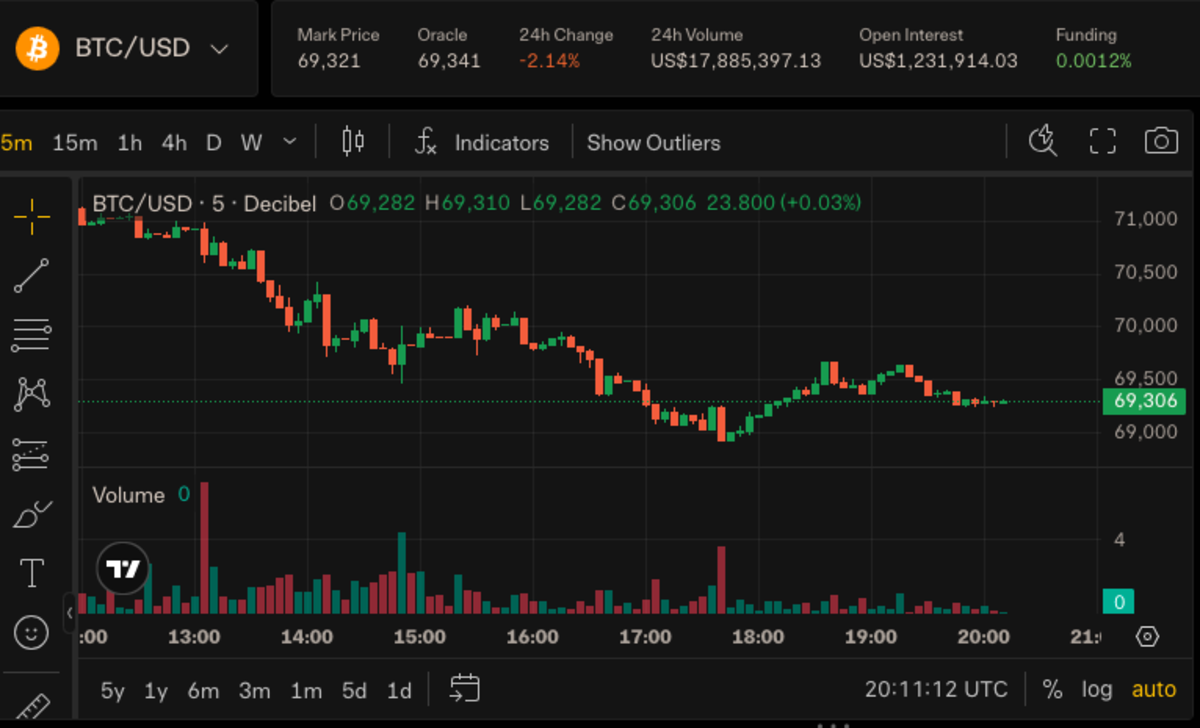Switch to the 15m timeframe
Image resolution: width=1200 pixels, height=728 pixels.
pyautogui.click(x=75, y=143)
